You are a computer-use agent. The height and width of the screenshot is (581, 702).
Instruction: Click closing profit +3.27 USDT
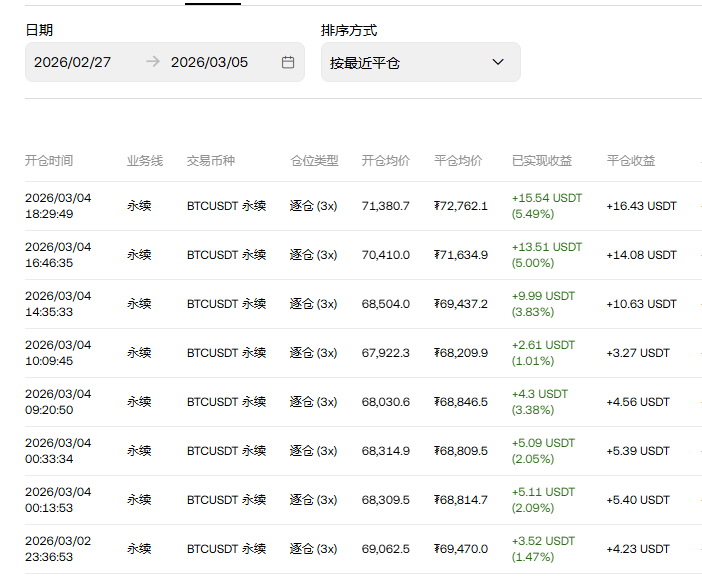(638, 353)
